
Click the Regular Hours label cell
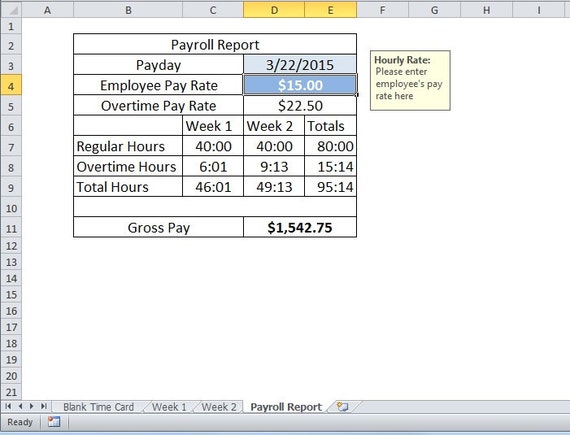128,146
